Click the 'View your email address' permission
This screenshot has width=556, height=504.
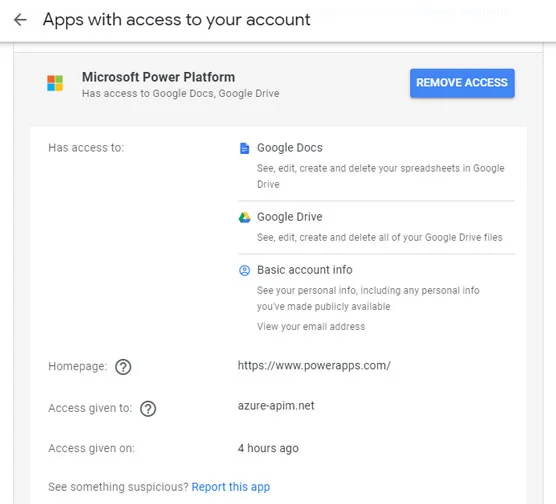(311, 327)
